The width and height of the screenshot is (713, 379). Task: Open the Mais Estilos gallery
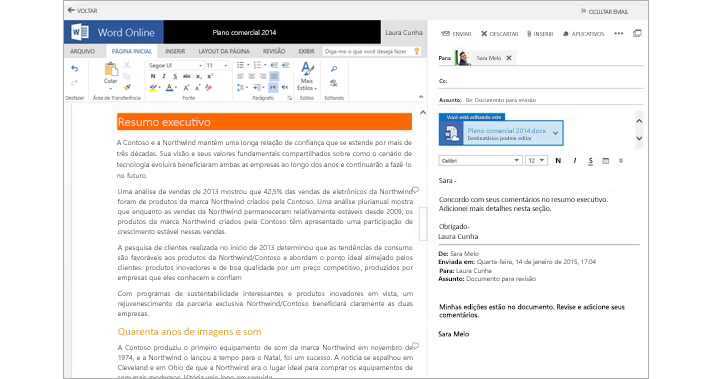[x=307, y=76]
